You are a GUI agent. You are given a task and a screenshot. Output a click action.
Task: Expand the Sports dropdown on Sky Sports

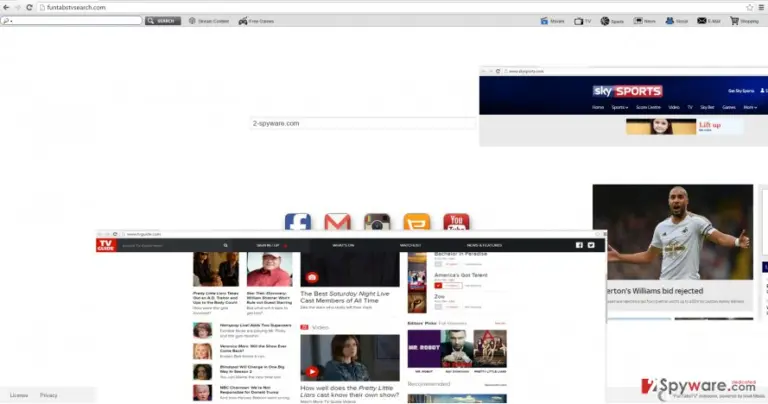point(620,107)
